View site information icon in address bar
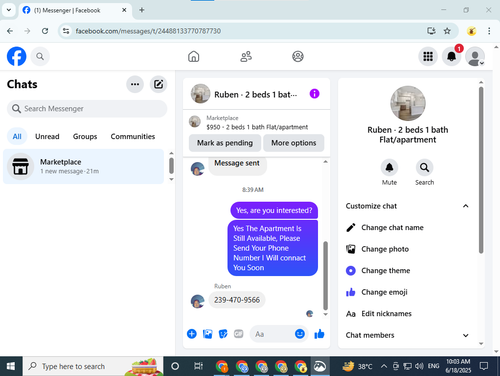This screenshot has height=376, width=500. coord(66,31)
